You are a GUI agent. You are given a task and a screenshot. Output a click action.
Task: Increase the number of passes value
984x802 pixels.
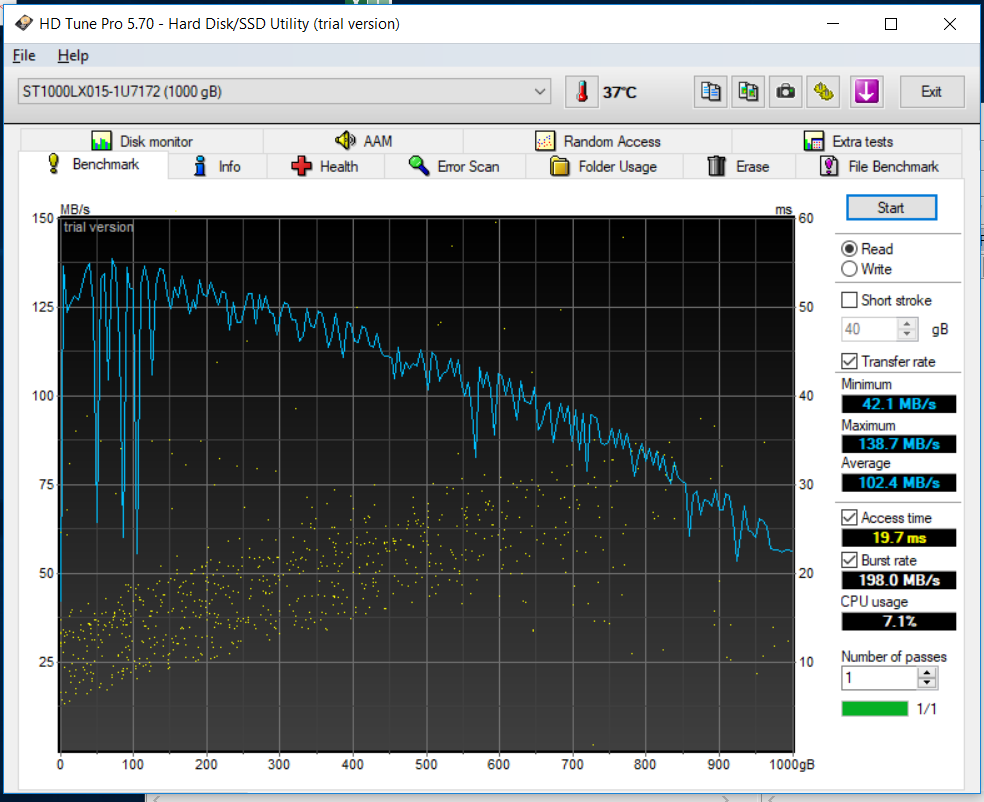(x=928, y=672)
